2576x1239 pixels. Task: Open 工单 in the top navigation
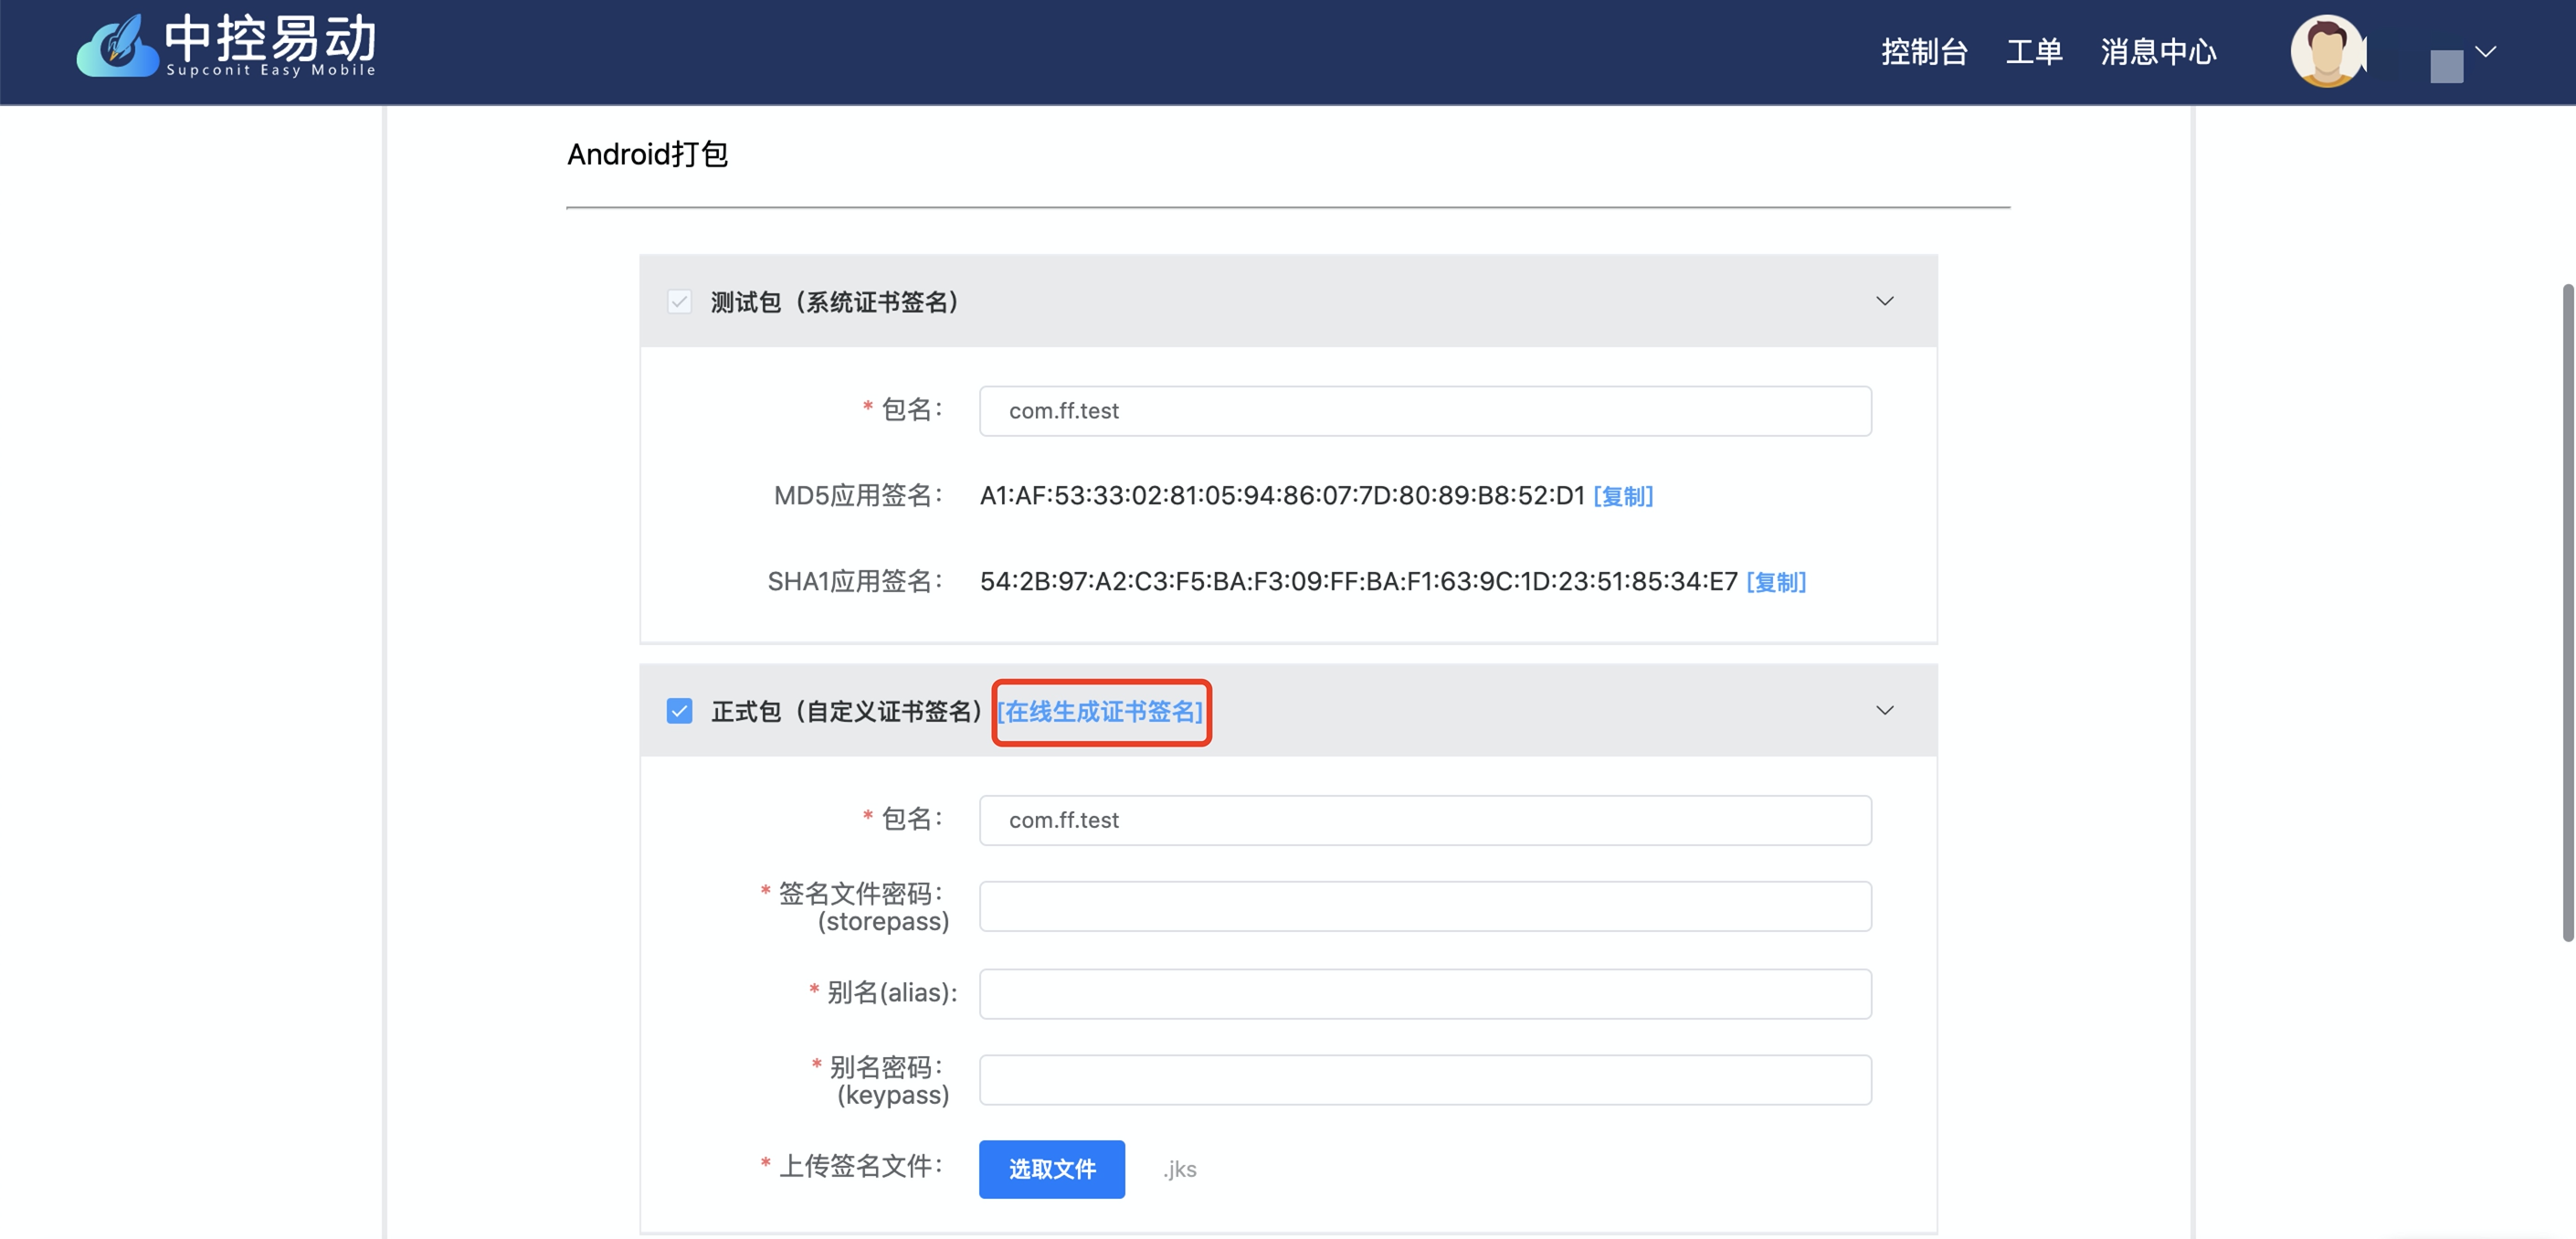tap(2034, 51)
